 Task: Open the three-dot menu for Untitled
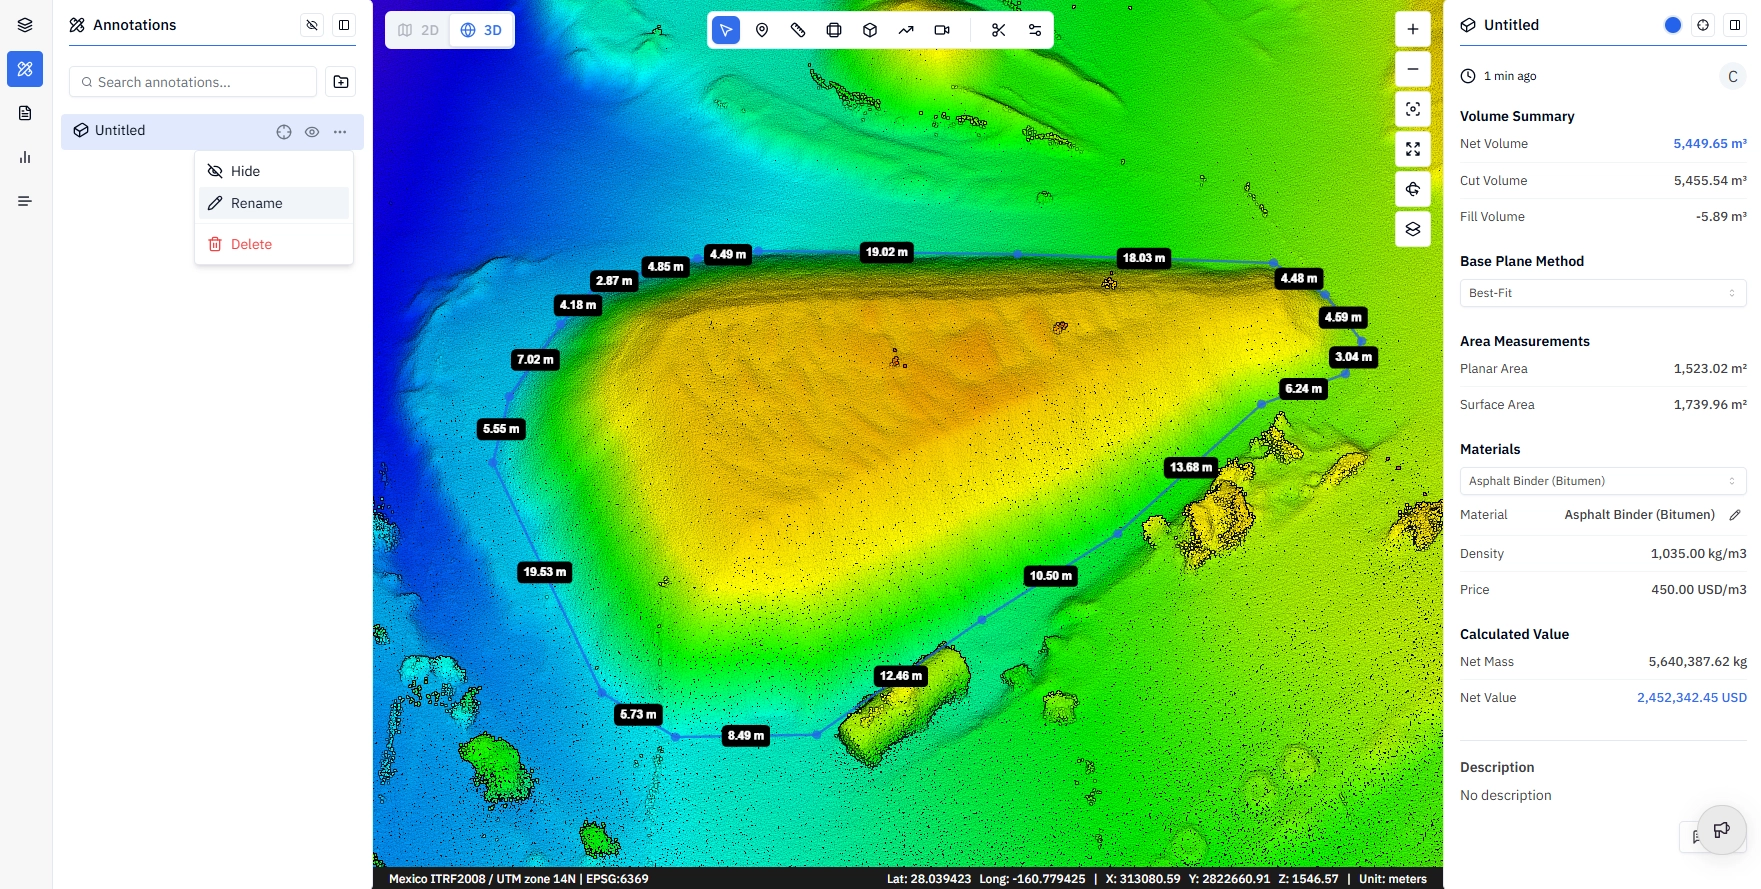(x=340, y=132)
